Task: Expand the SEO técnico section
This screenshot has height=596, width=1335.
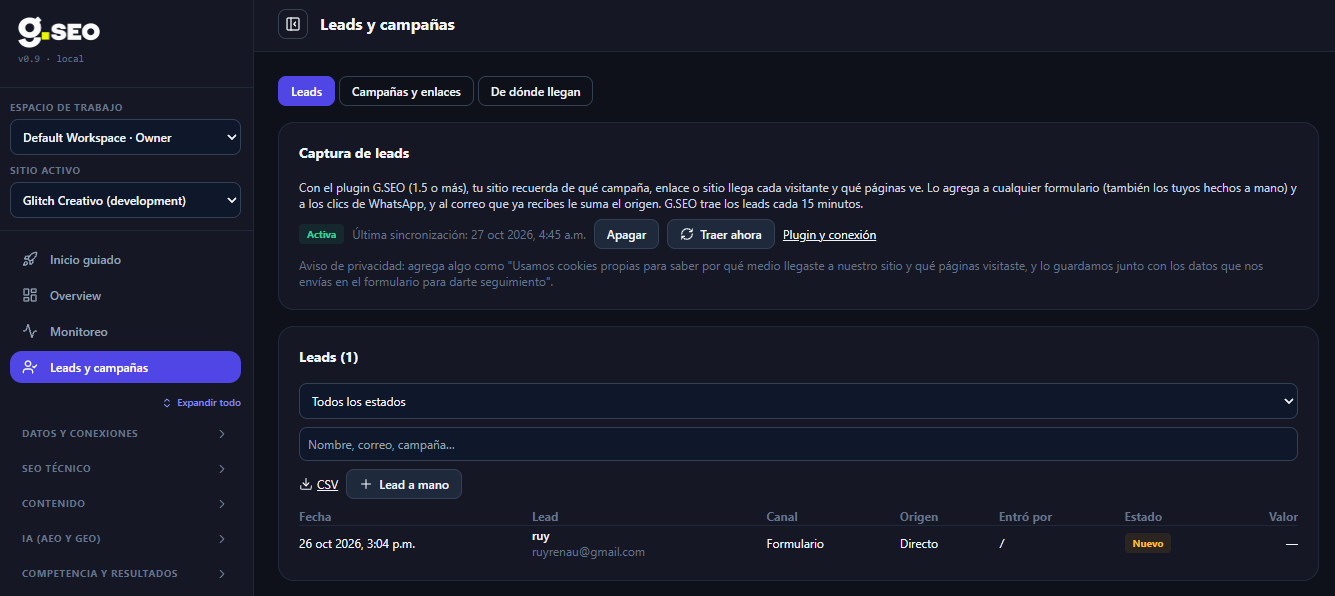Action: click(125, 469)
